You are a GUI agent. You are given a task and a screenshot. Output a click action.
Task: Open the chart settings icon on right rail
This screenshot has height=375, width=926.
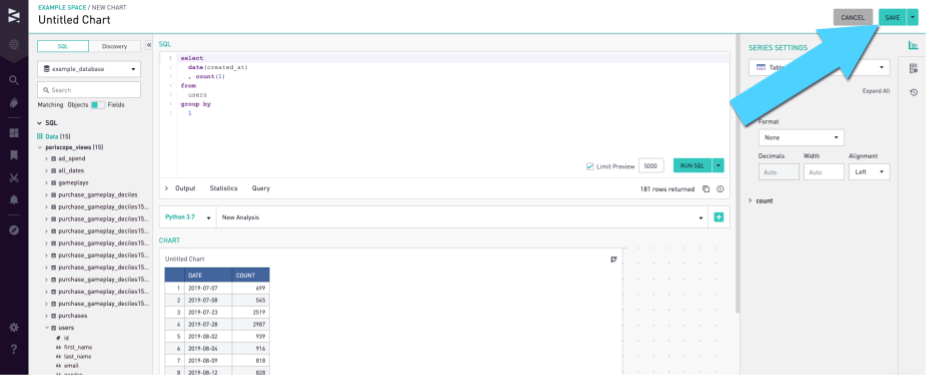coord(913,45)
